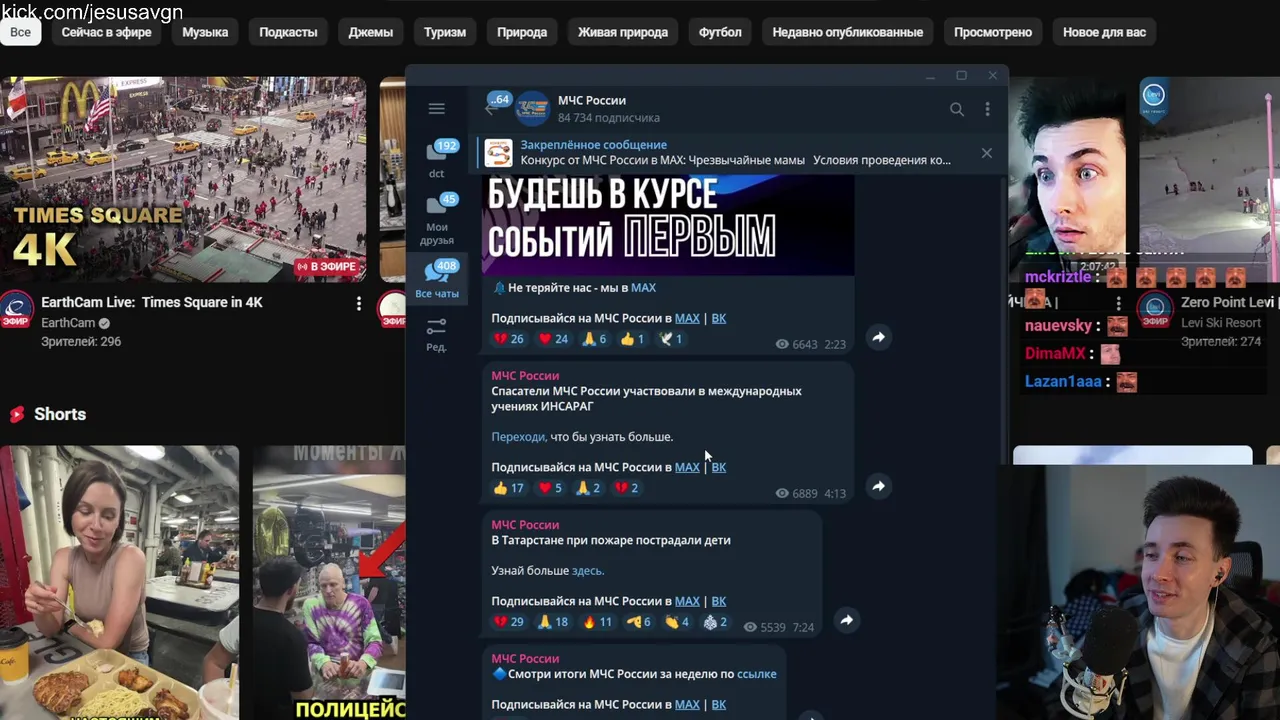This screenshot has height=720, width=1280.
Task: Open the здесь link in Татарстан post
Action: pyautogui.click(x=587, y=571)
